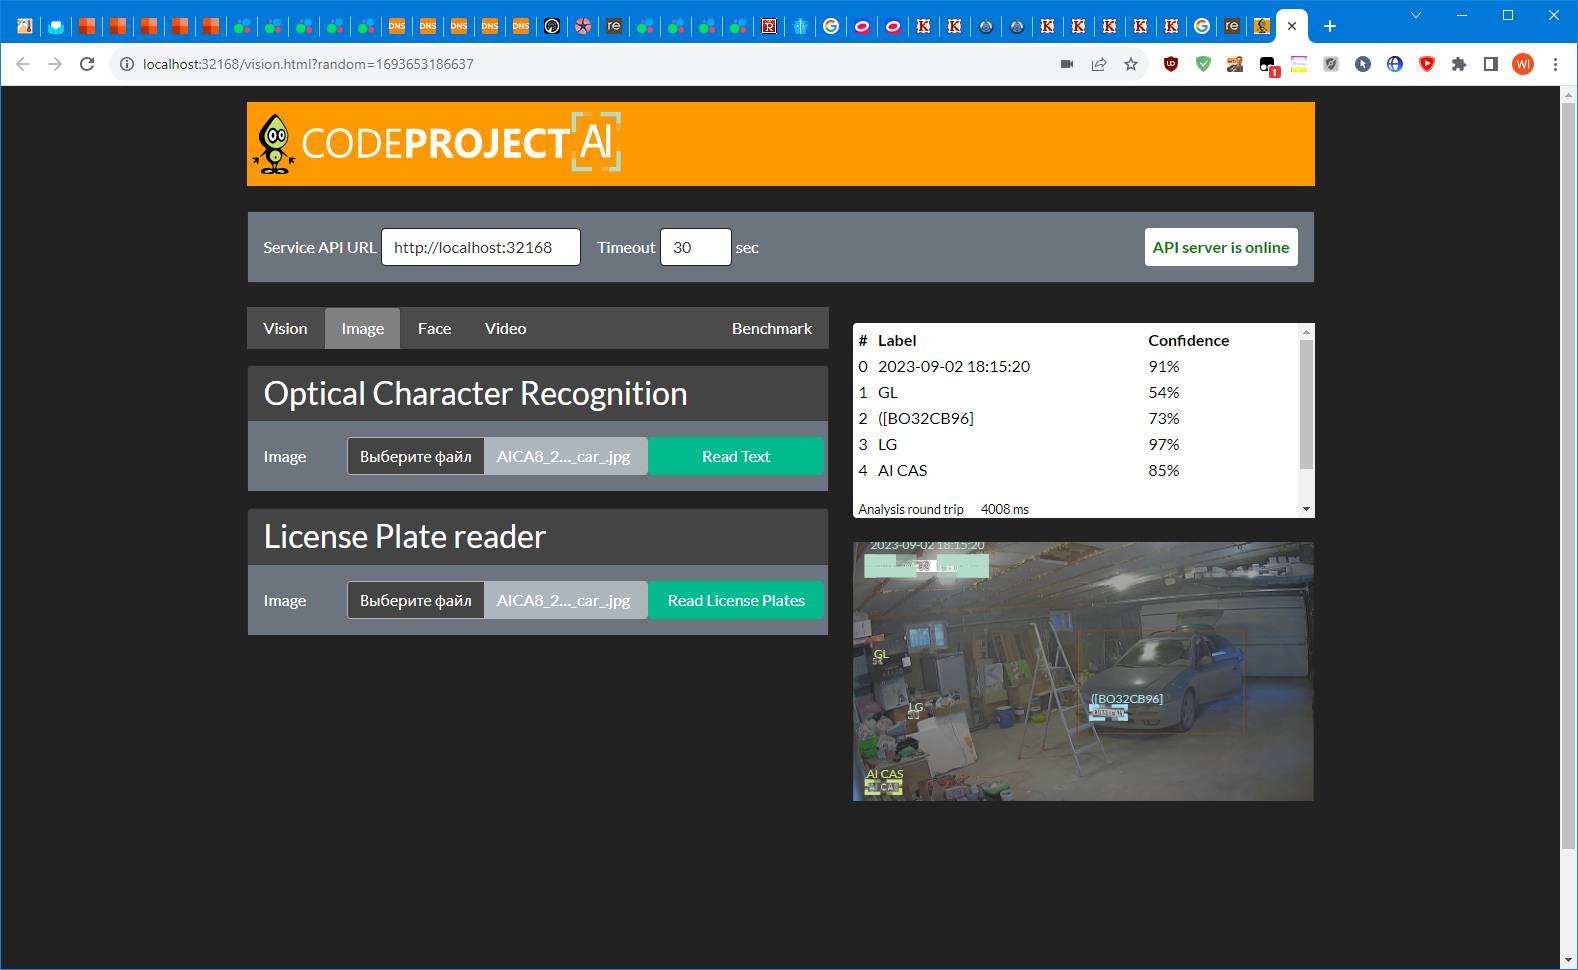Click the analyzed garage car image

click(x=1083, y=671)
